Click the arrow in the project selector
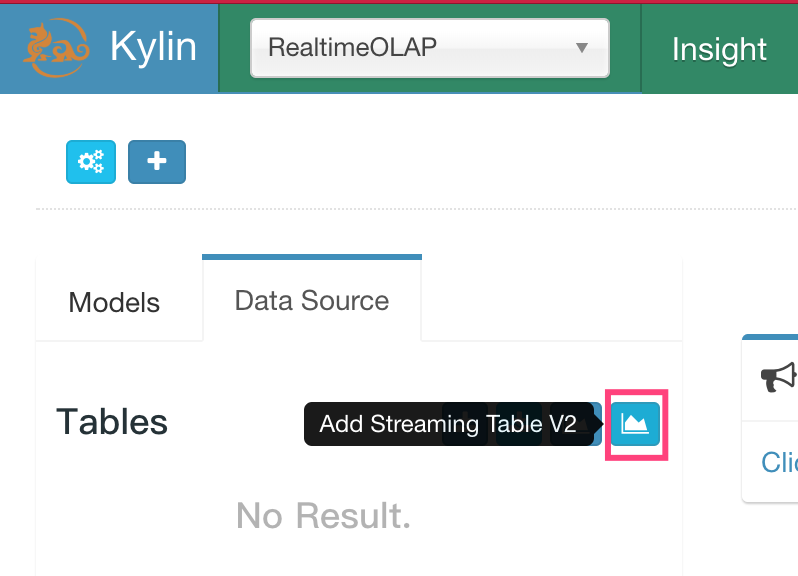Screen dimensions: 798x576 click(x=581, y=48)
